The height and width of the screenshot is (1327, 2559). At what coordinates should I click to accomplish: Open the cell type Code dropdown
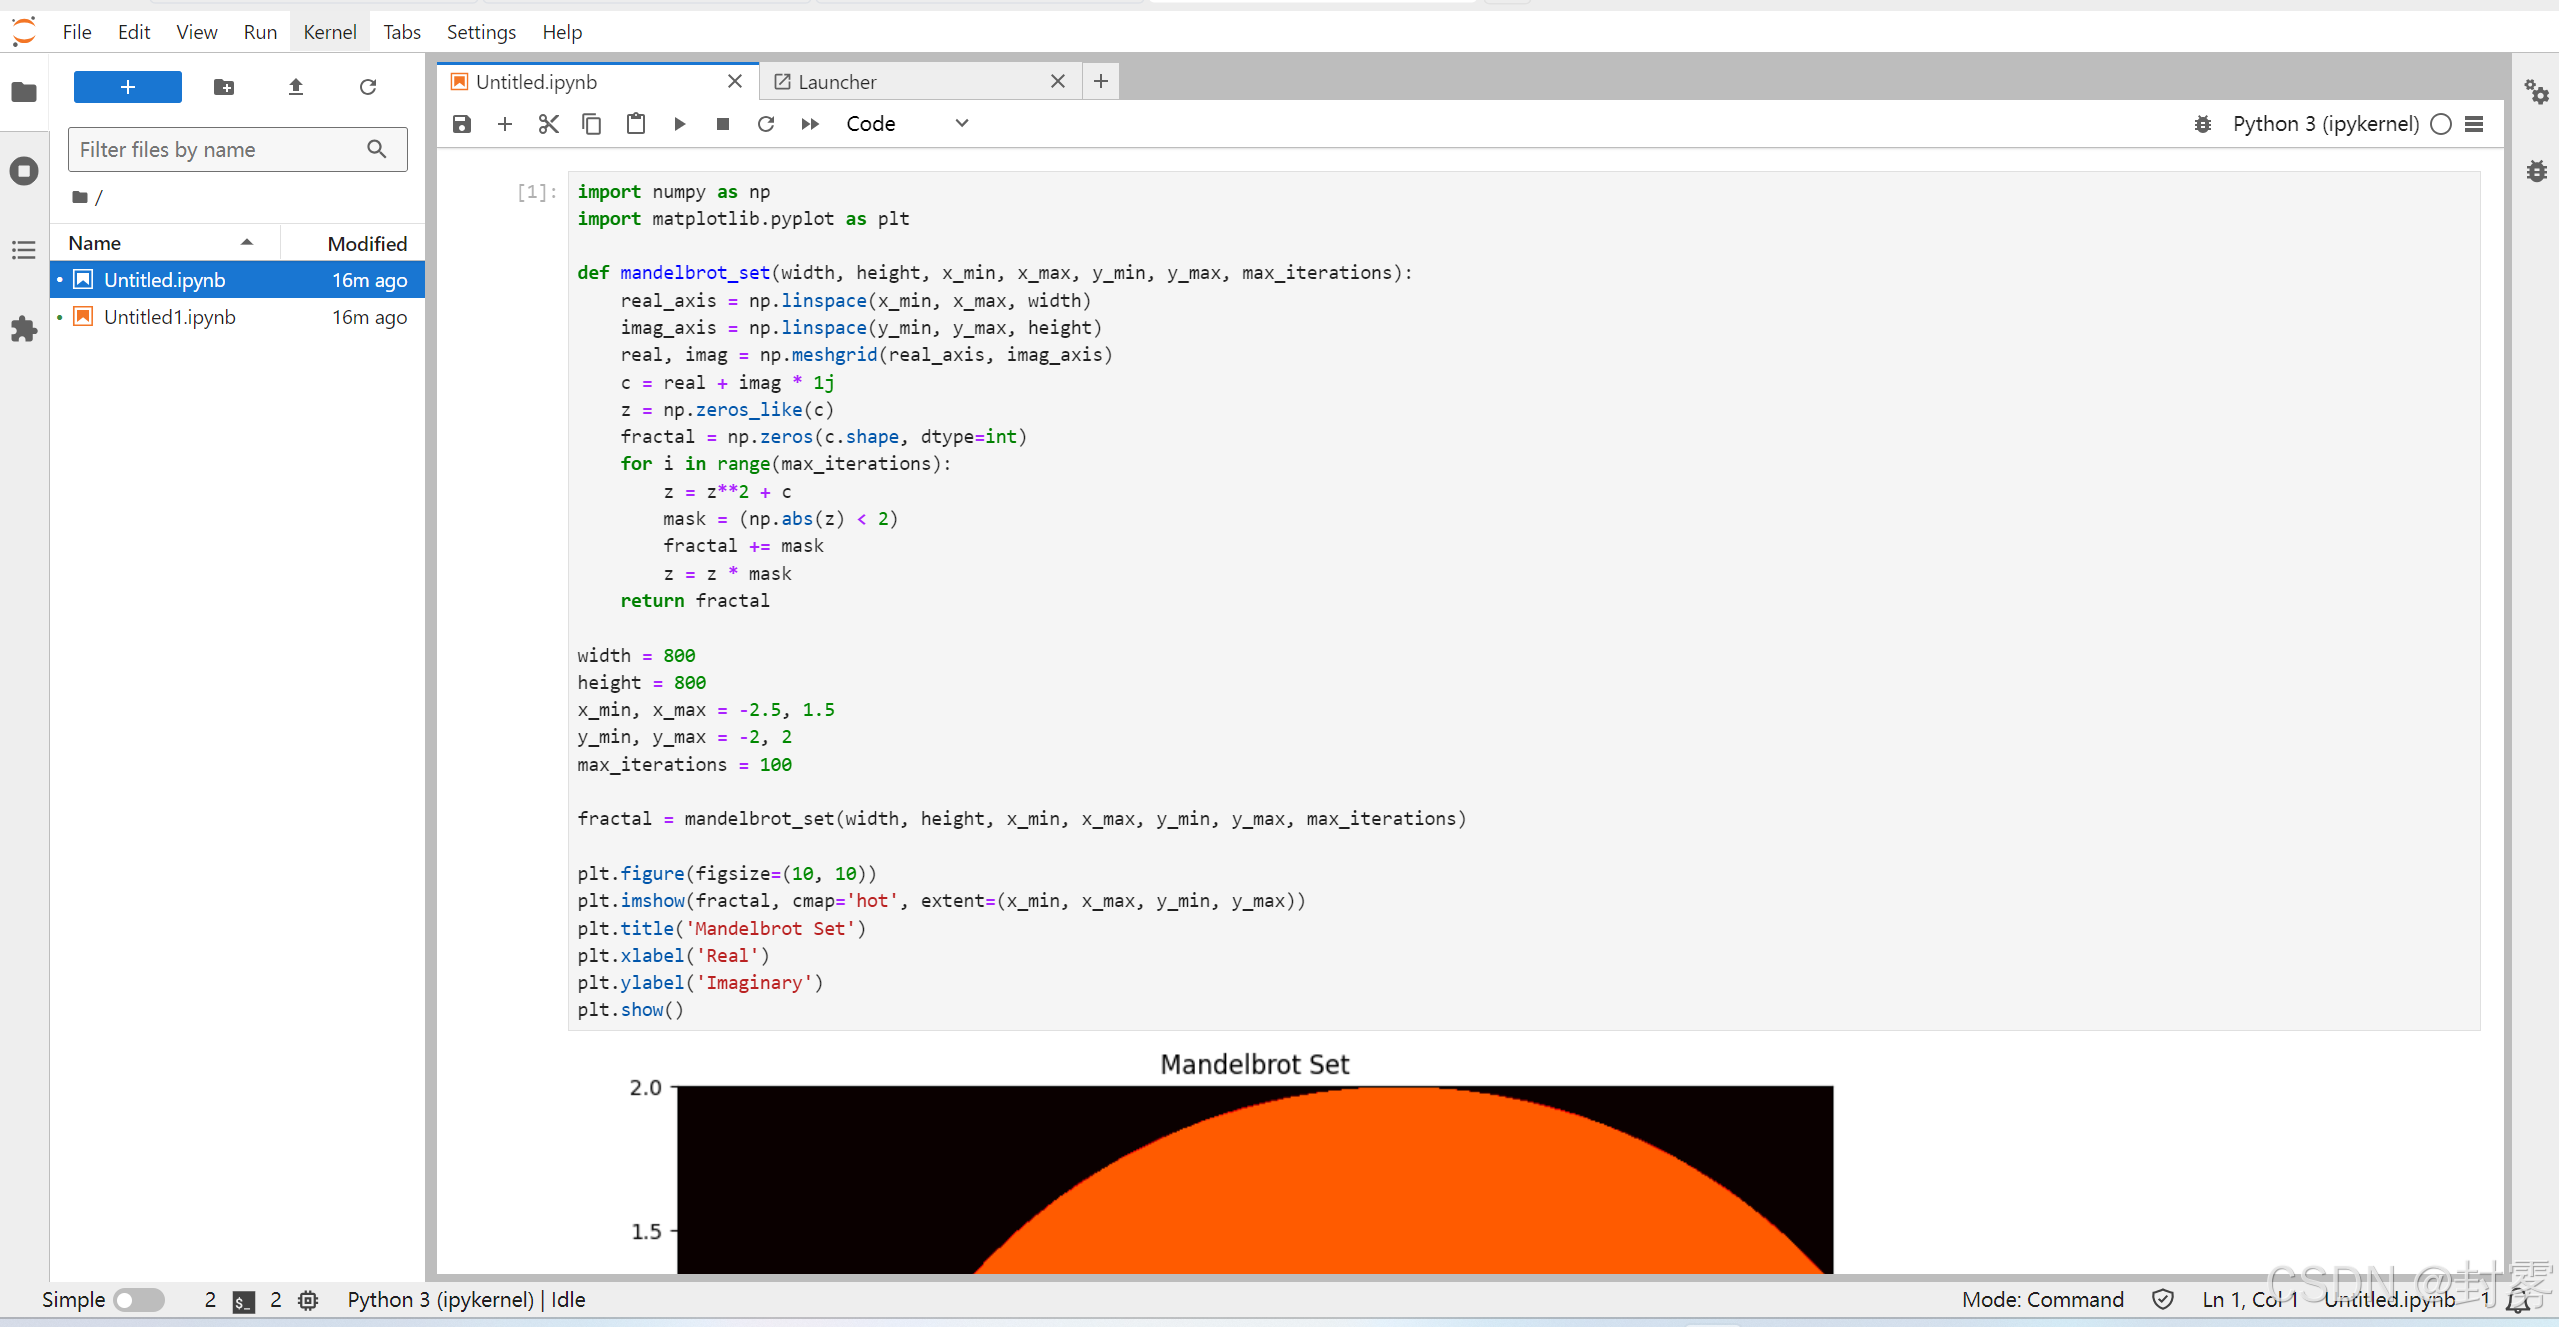click(906, 124)
